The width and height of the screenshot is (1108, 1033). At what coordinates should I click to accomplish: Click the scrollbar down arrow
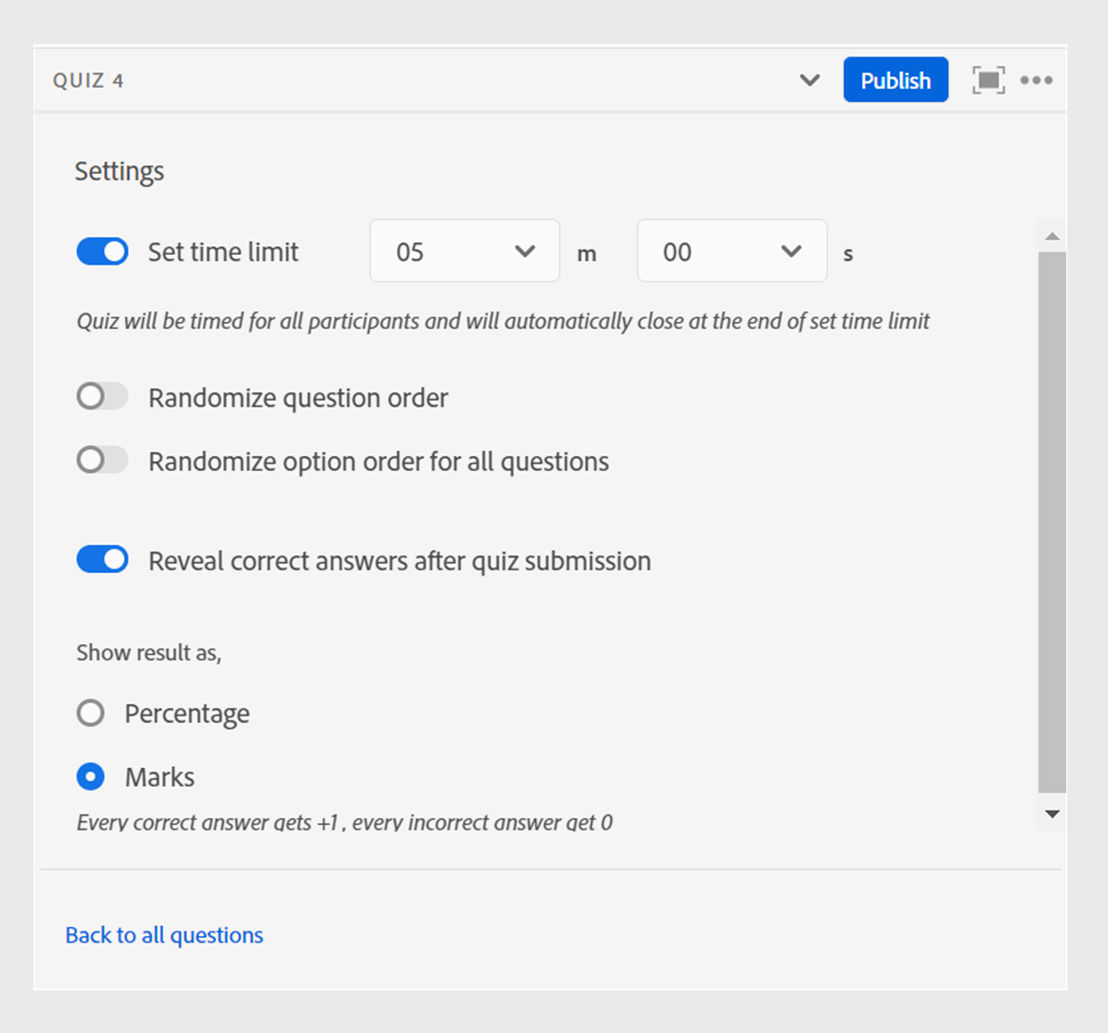tap(1051, 814)
